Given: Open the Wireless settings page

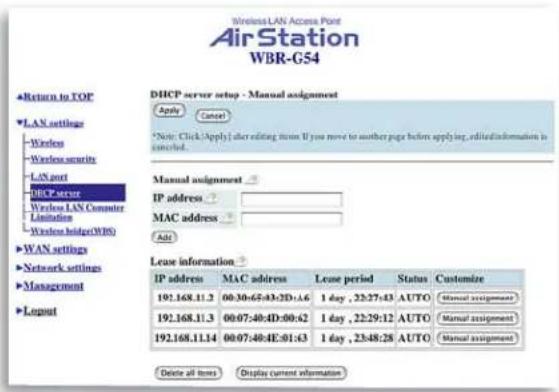Looking at the screenshot, I should point(47,143).
